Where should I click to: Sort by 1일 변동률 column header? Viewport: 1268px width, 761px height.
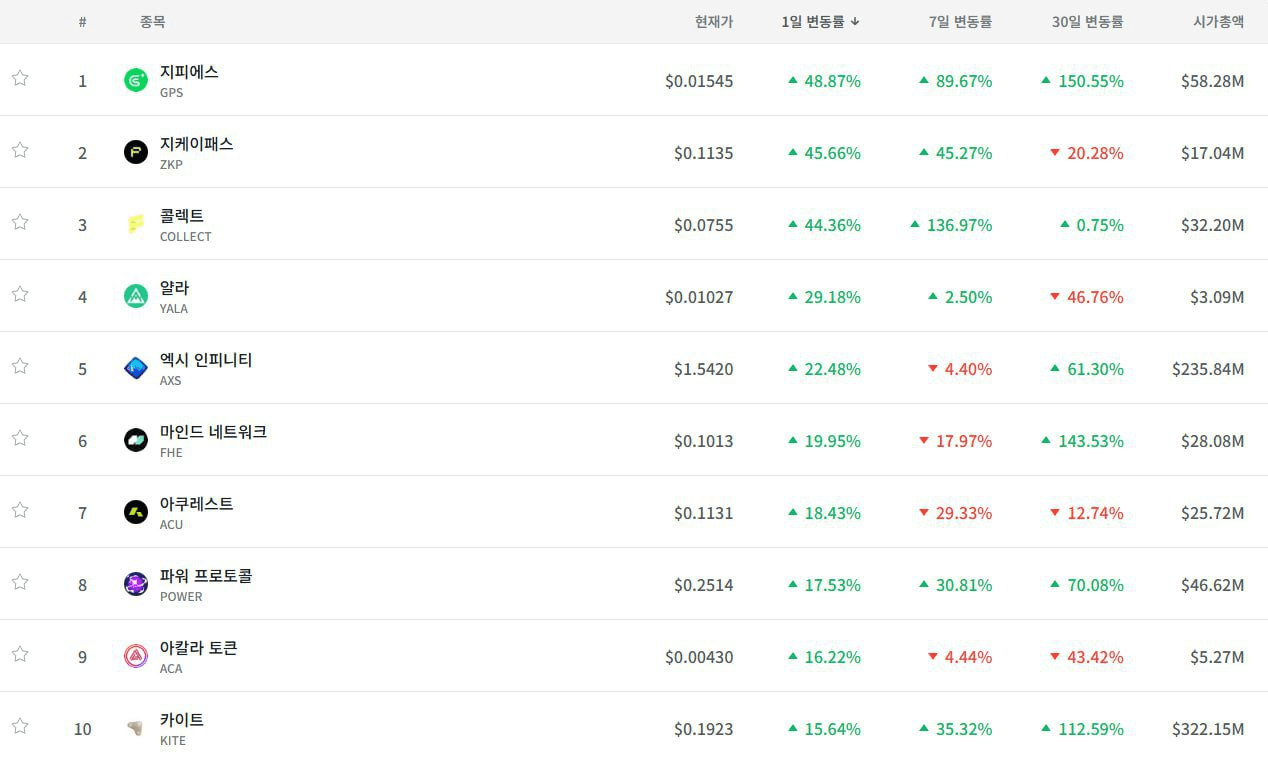tap(820, 21)
